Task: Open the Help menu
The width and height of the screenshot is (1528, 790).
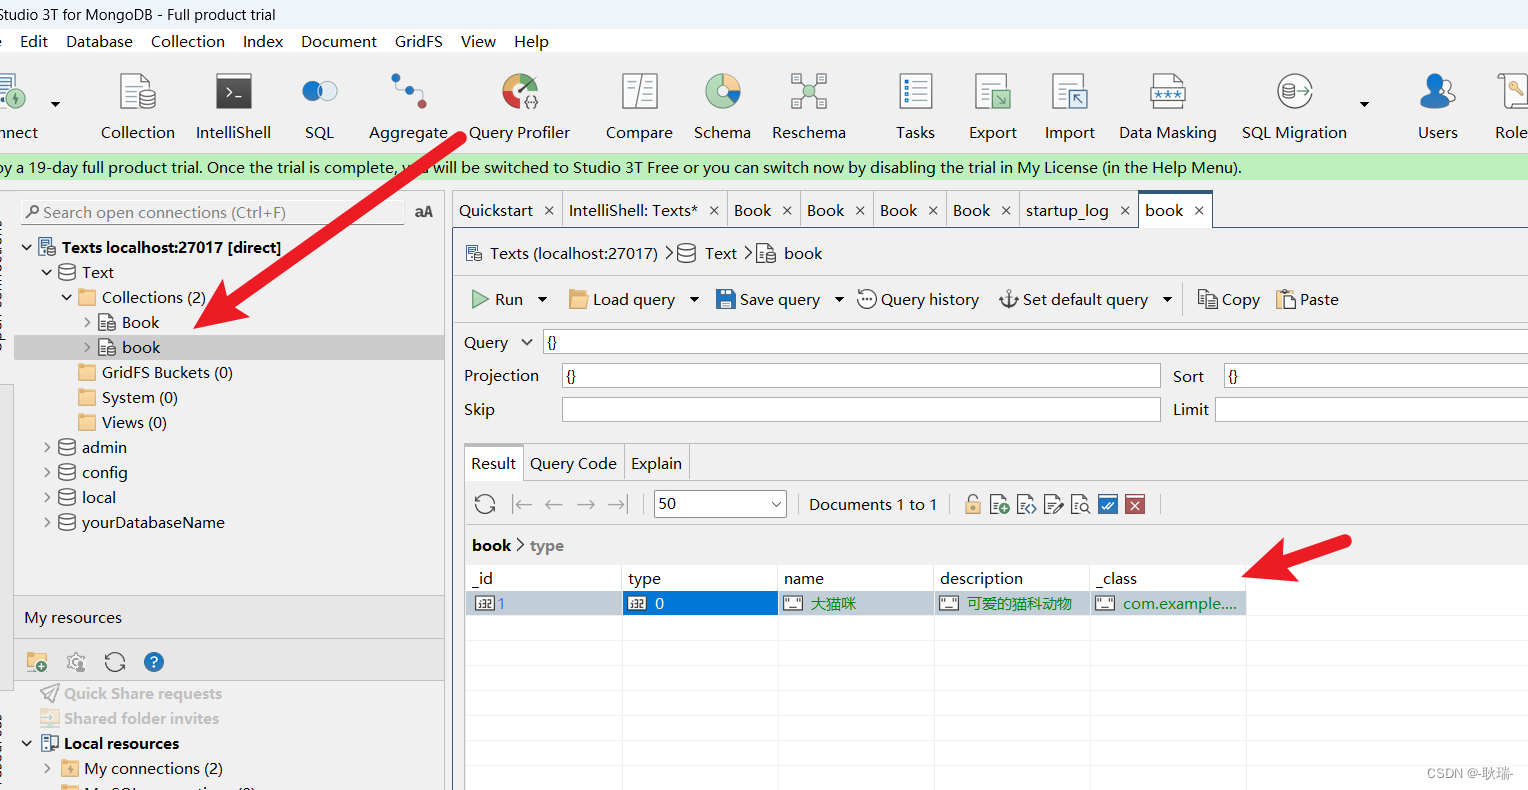Action: coord(531,41)
